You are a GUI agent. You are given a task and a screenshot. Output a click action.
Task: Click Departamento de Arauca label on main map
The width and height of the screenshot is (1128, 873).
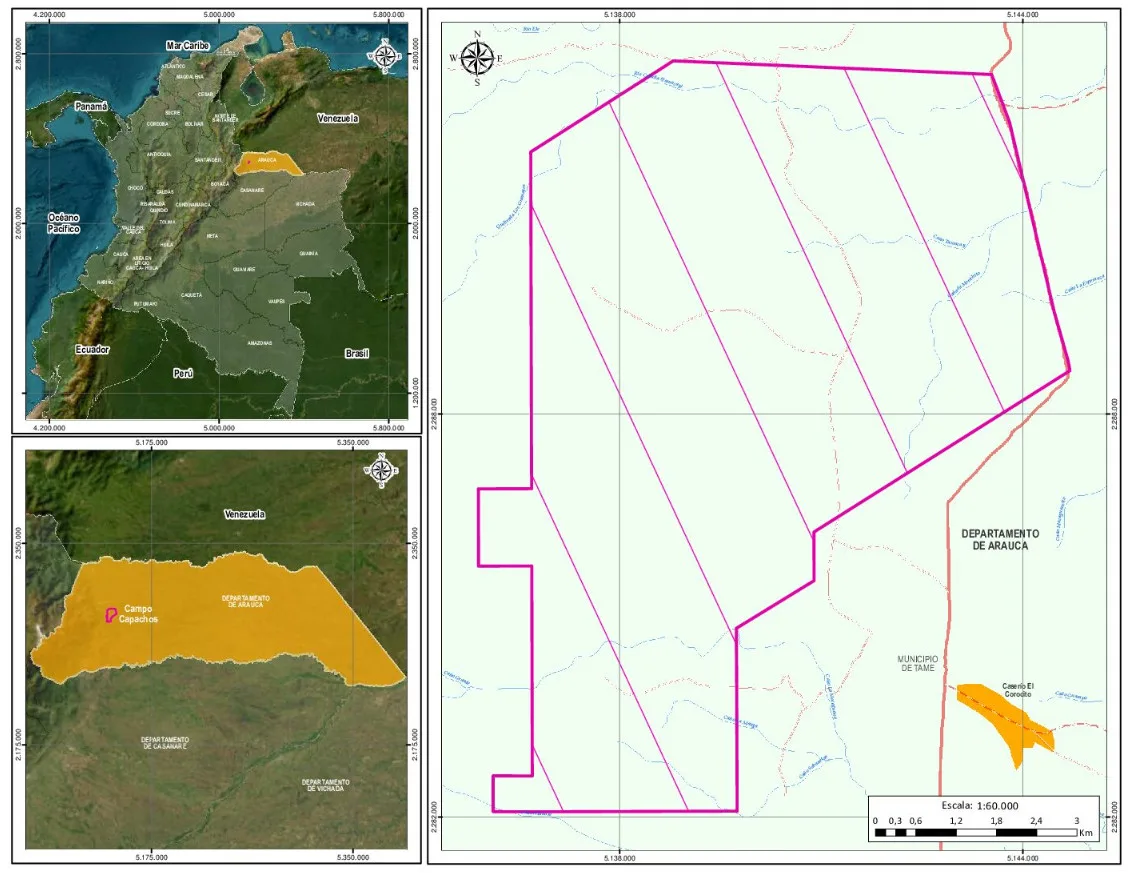point(1000,539)
